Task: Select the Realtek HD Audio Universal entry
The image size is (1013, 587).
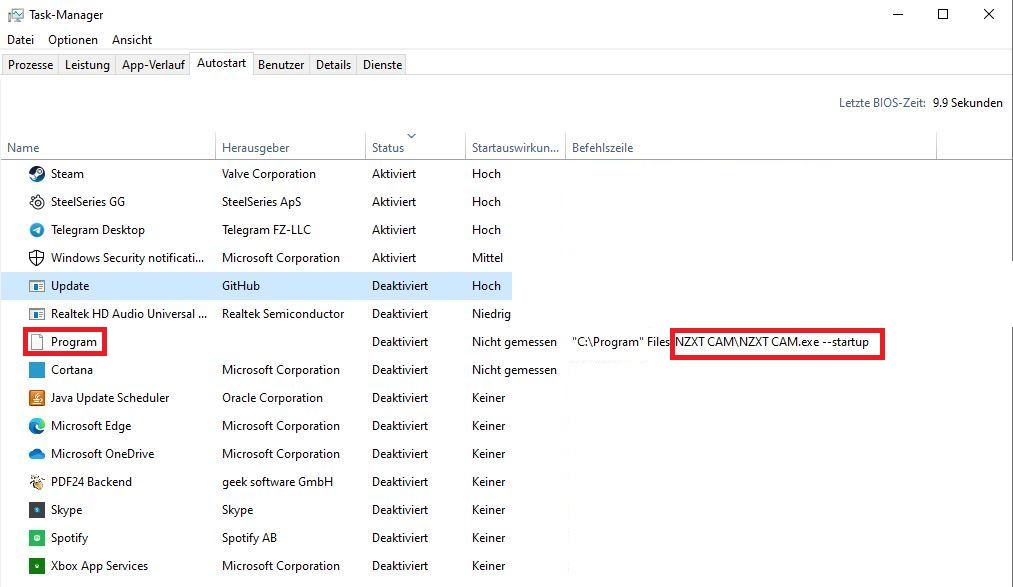Action: pyautogui.click(x=129, y=314)
